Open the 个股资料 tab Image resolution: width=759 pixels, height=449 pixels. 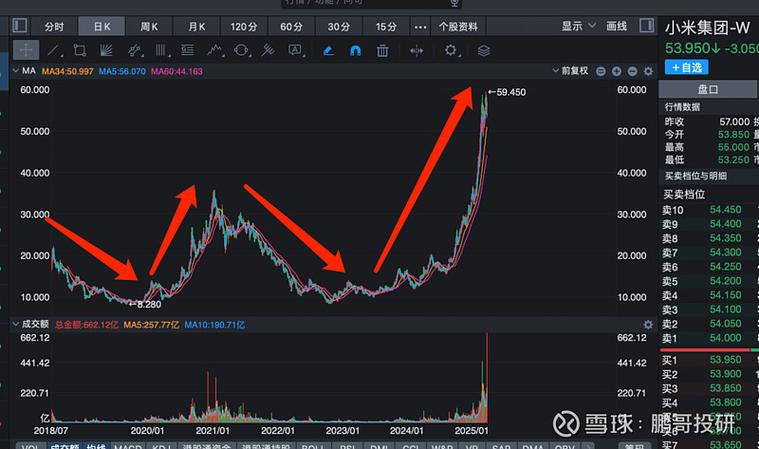[x=458, y=27]
